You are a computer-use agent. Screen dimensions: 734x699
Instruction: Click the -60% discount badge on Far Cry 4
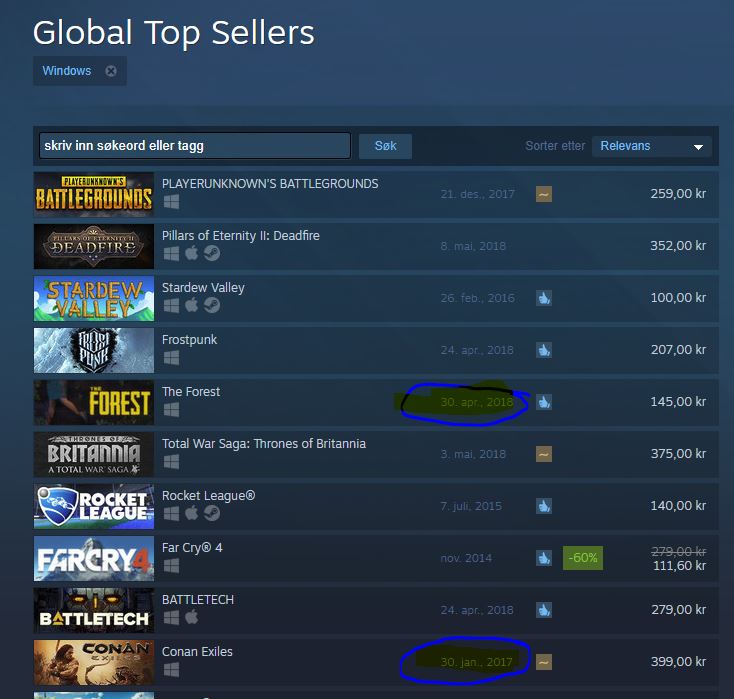pos(582,558)
